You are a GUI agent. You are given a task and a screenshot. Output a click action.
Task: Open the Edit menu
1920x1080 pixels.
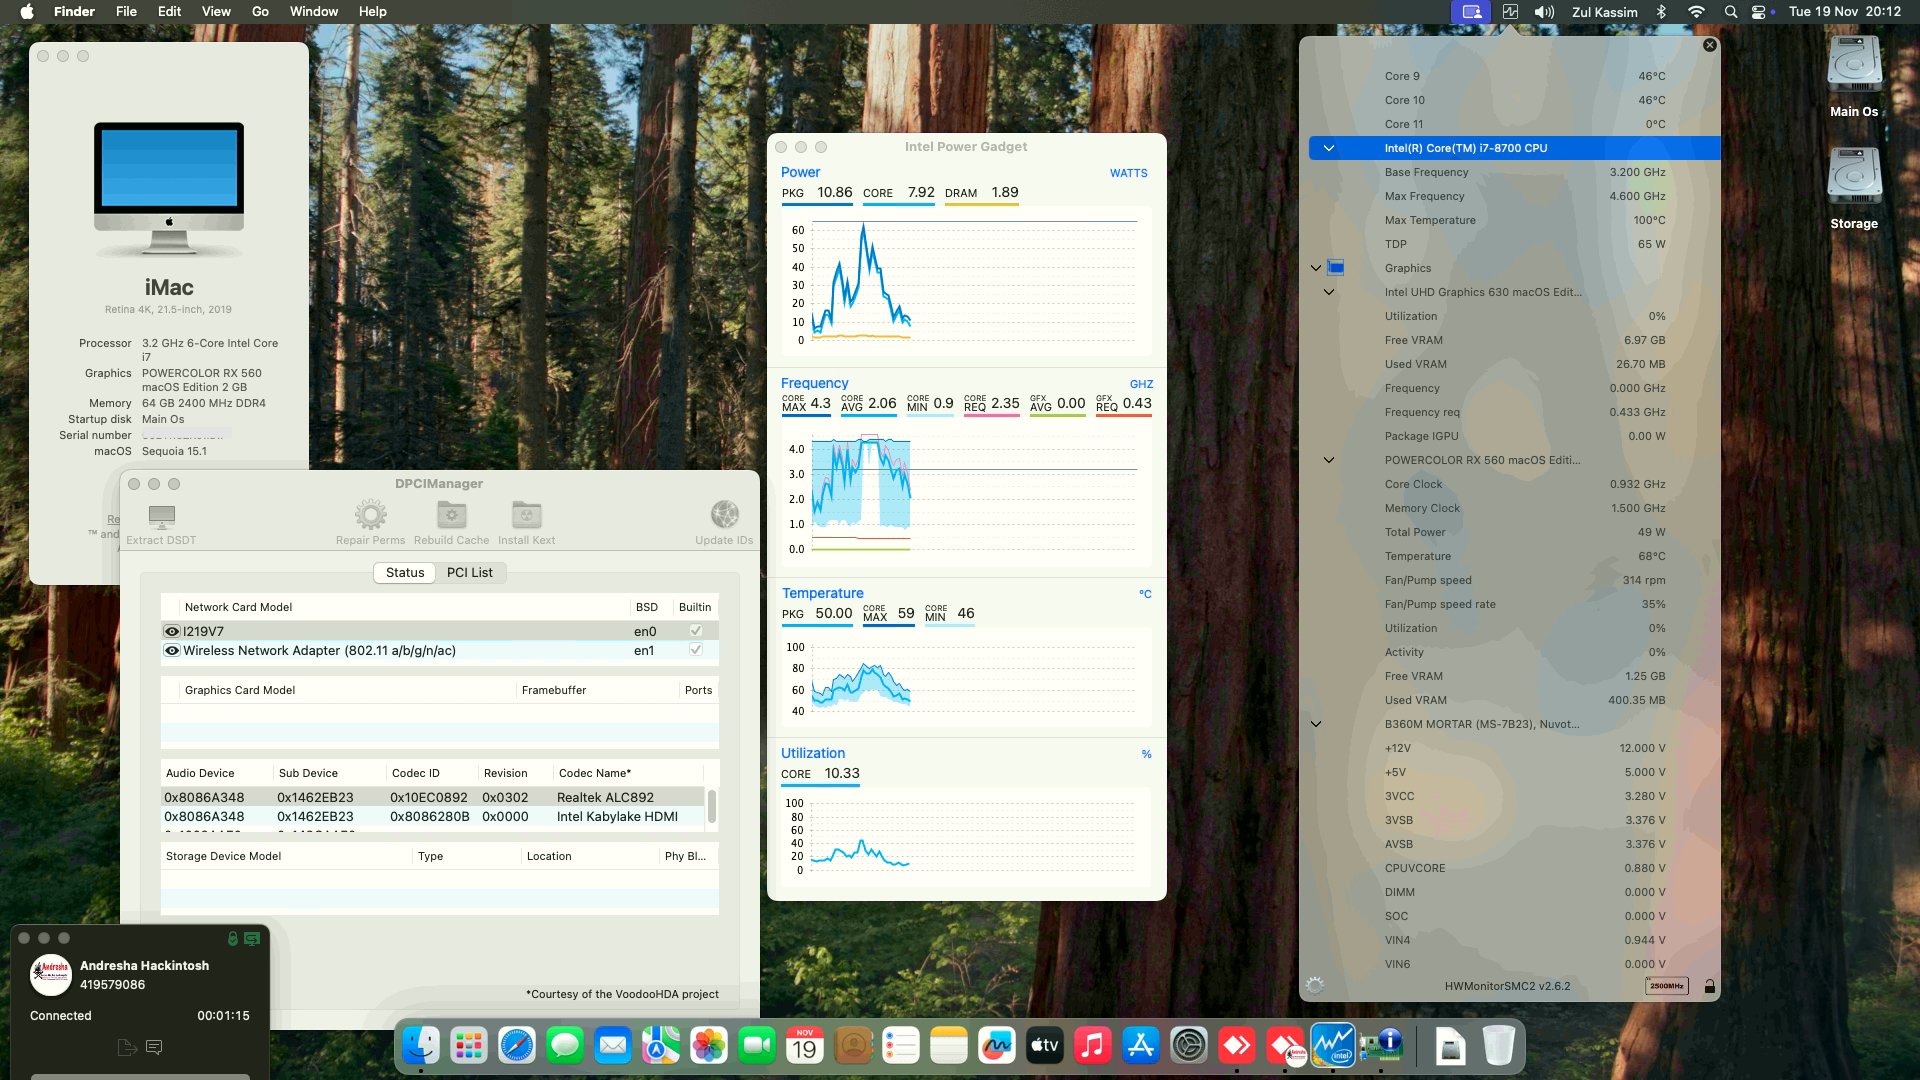(169, 12)
